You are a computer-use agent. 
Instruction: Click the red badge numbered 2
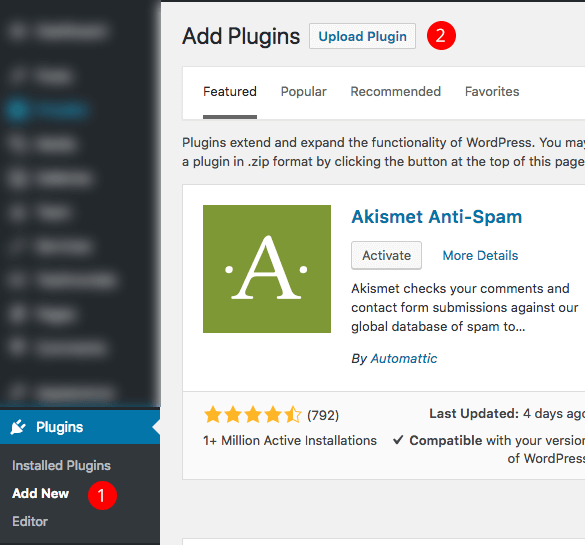point(441,36)
